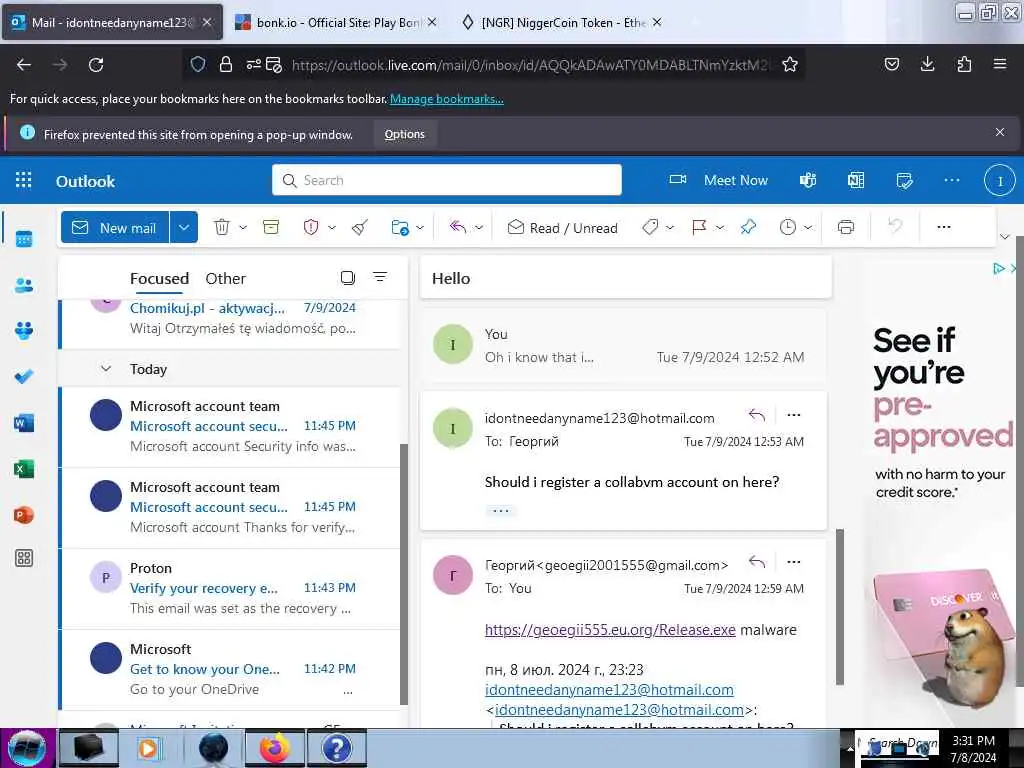Image resolution: width=1024 pixels, height=768 pixels.
Task: Click the Select messages checkbox icon
Action: (x=347, y=278)
